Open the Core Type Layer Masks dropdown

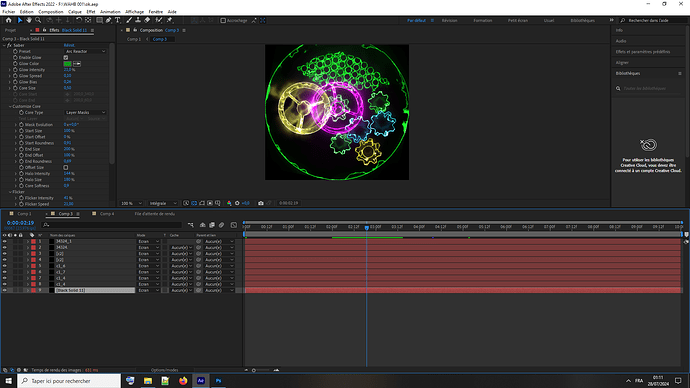85,113
